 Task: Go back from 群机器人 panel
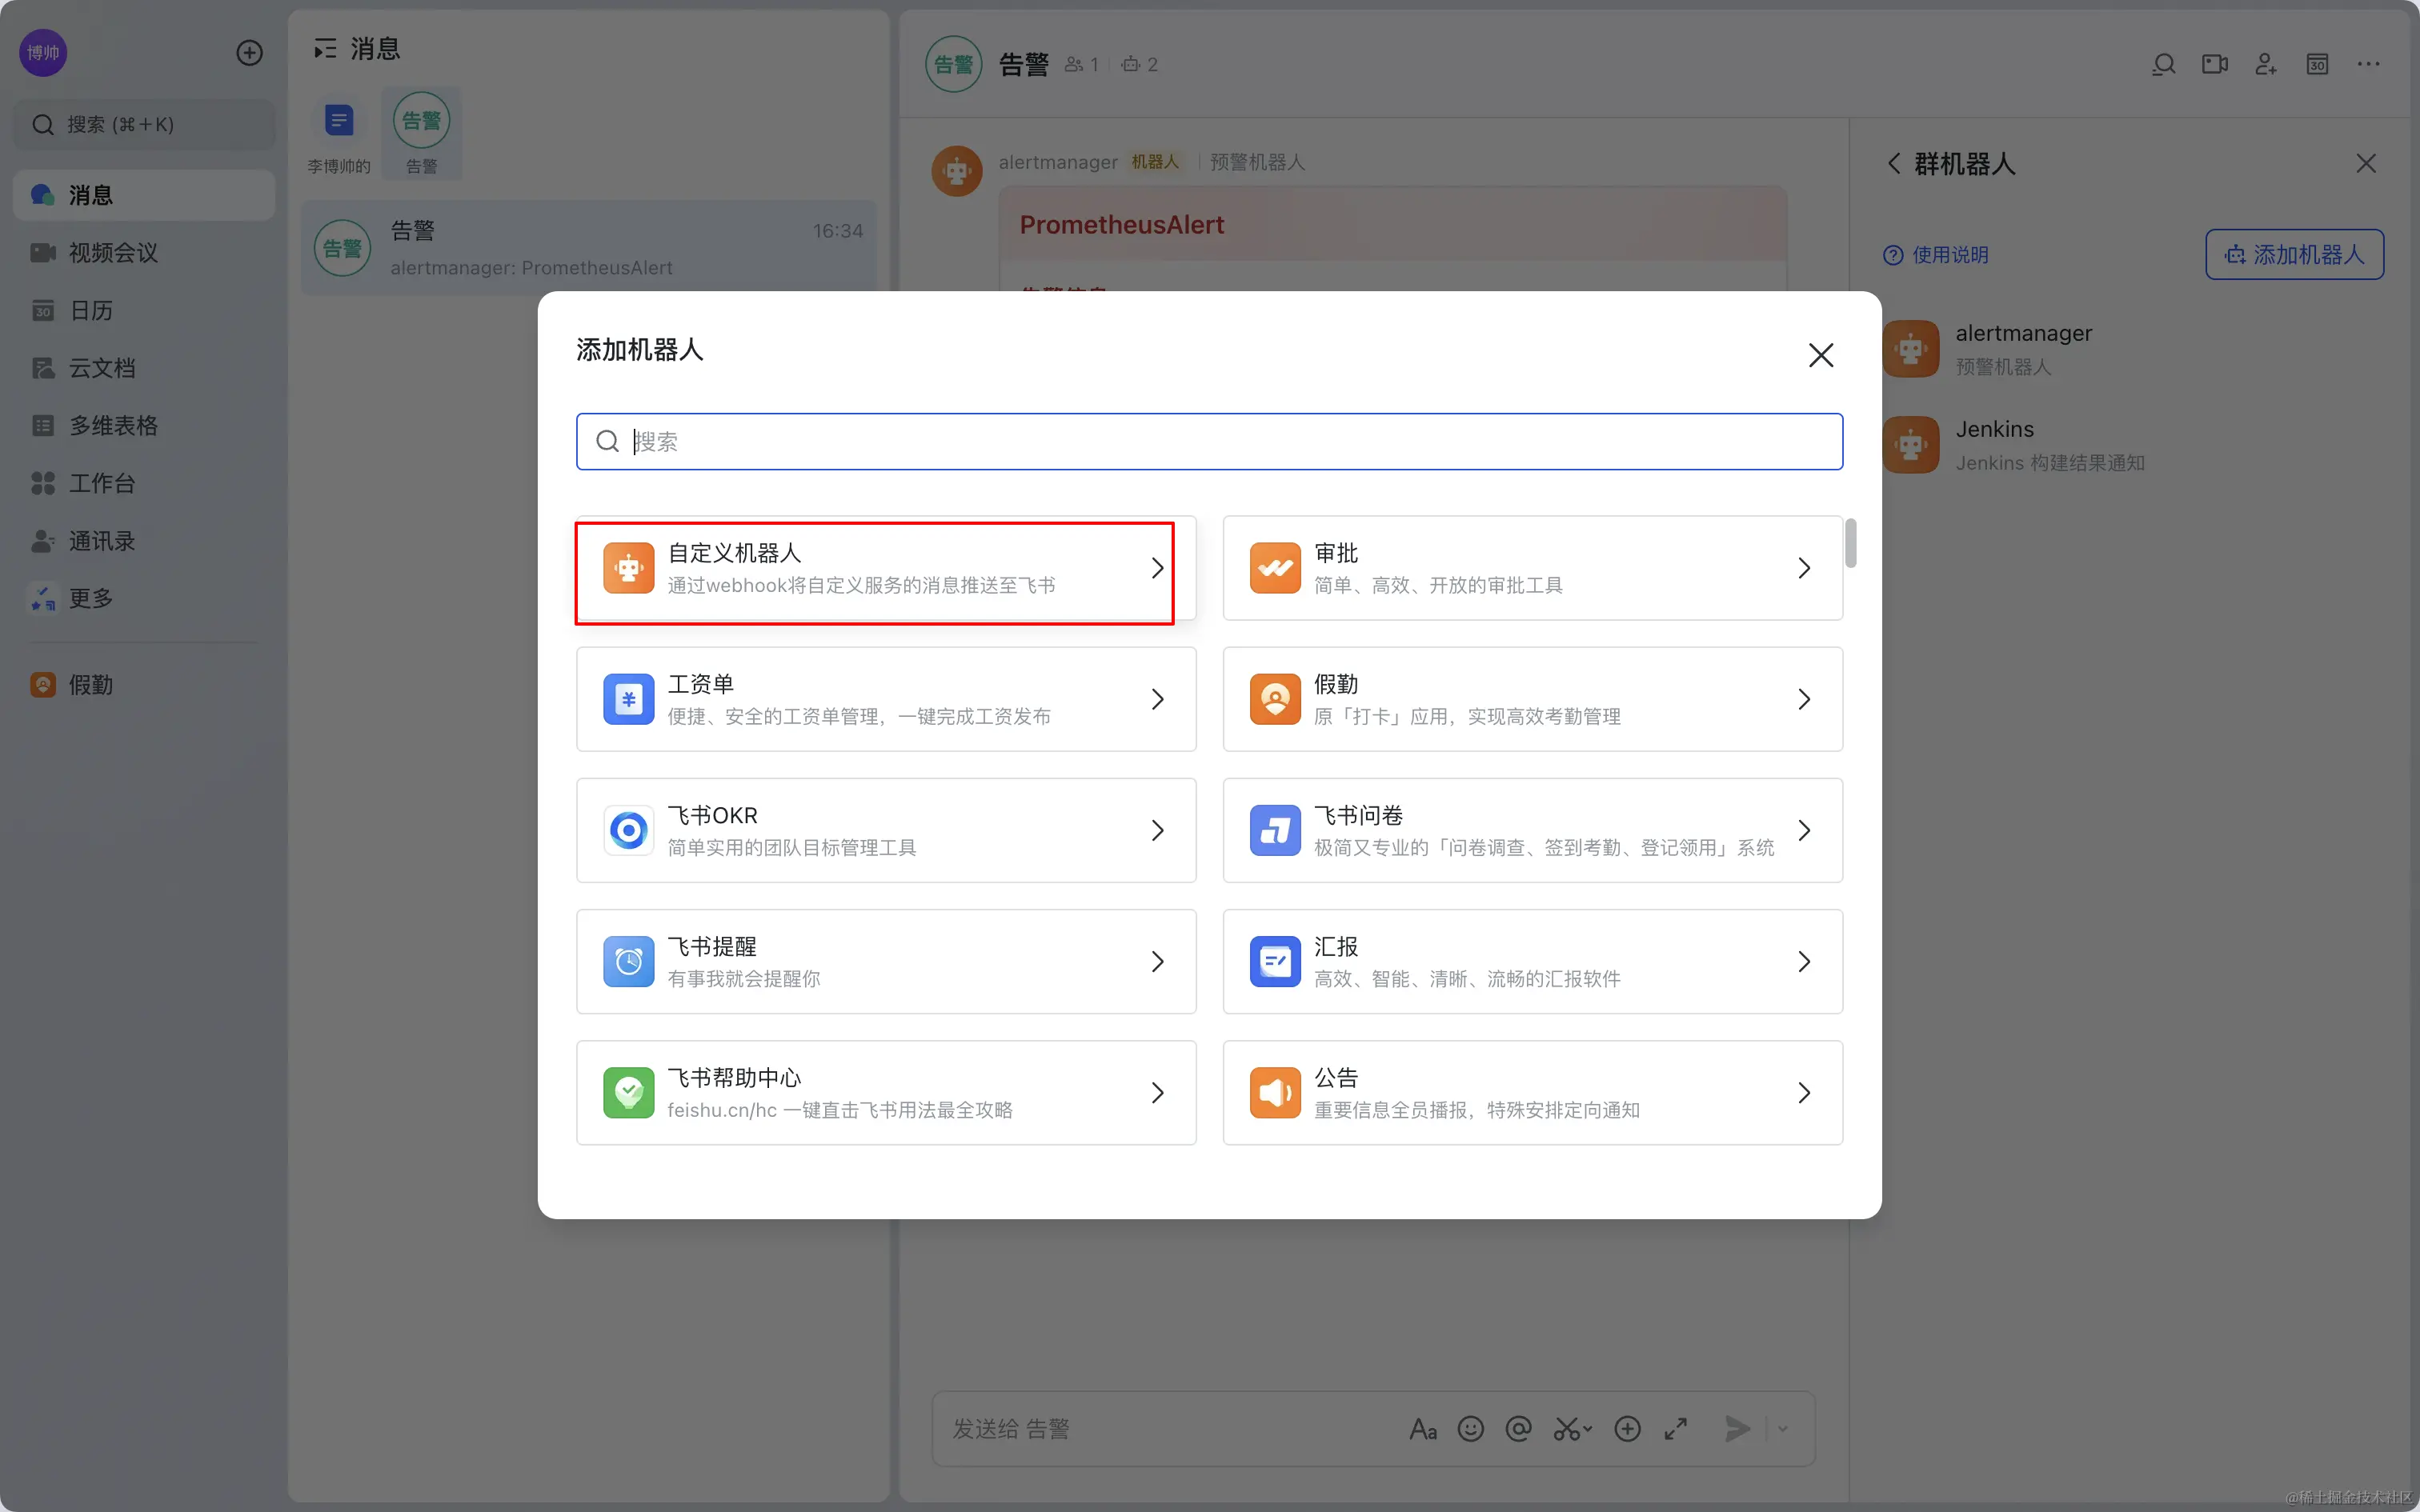(x=1893, y=164)
